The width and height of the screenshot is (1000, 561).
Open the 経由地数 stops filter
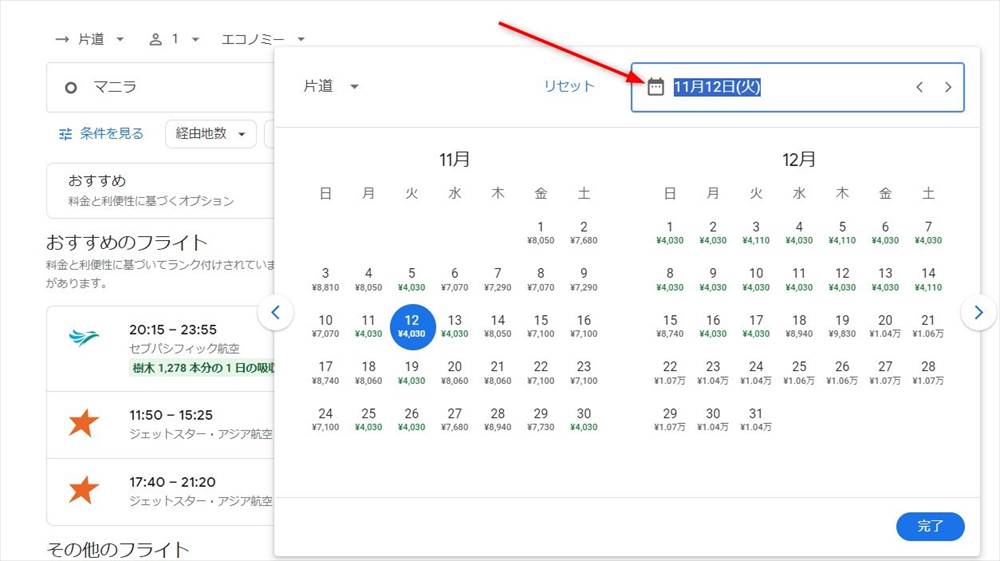[210, 134]
